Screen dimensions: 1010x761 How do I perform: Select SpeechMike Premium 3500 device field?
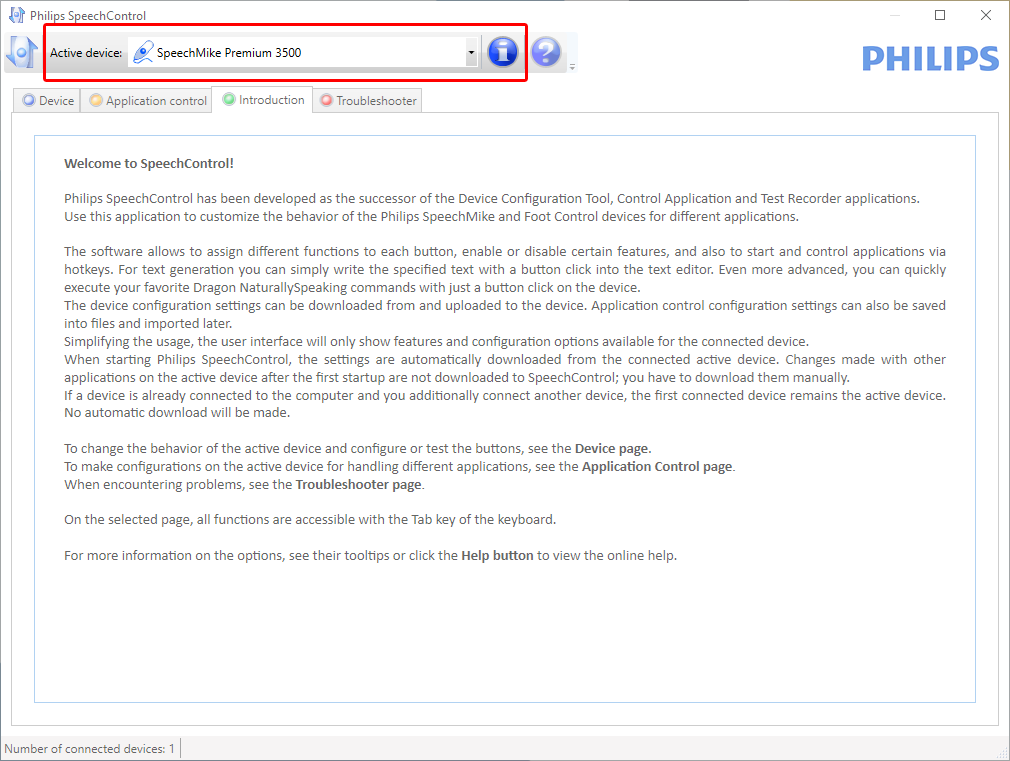pos(303,53)
